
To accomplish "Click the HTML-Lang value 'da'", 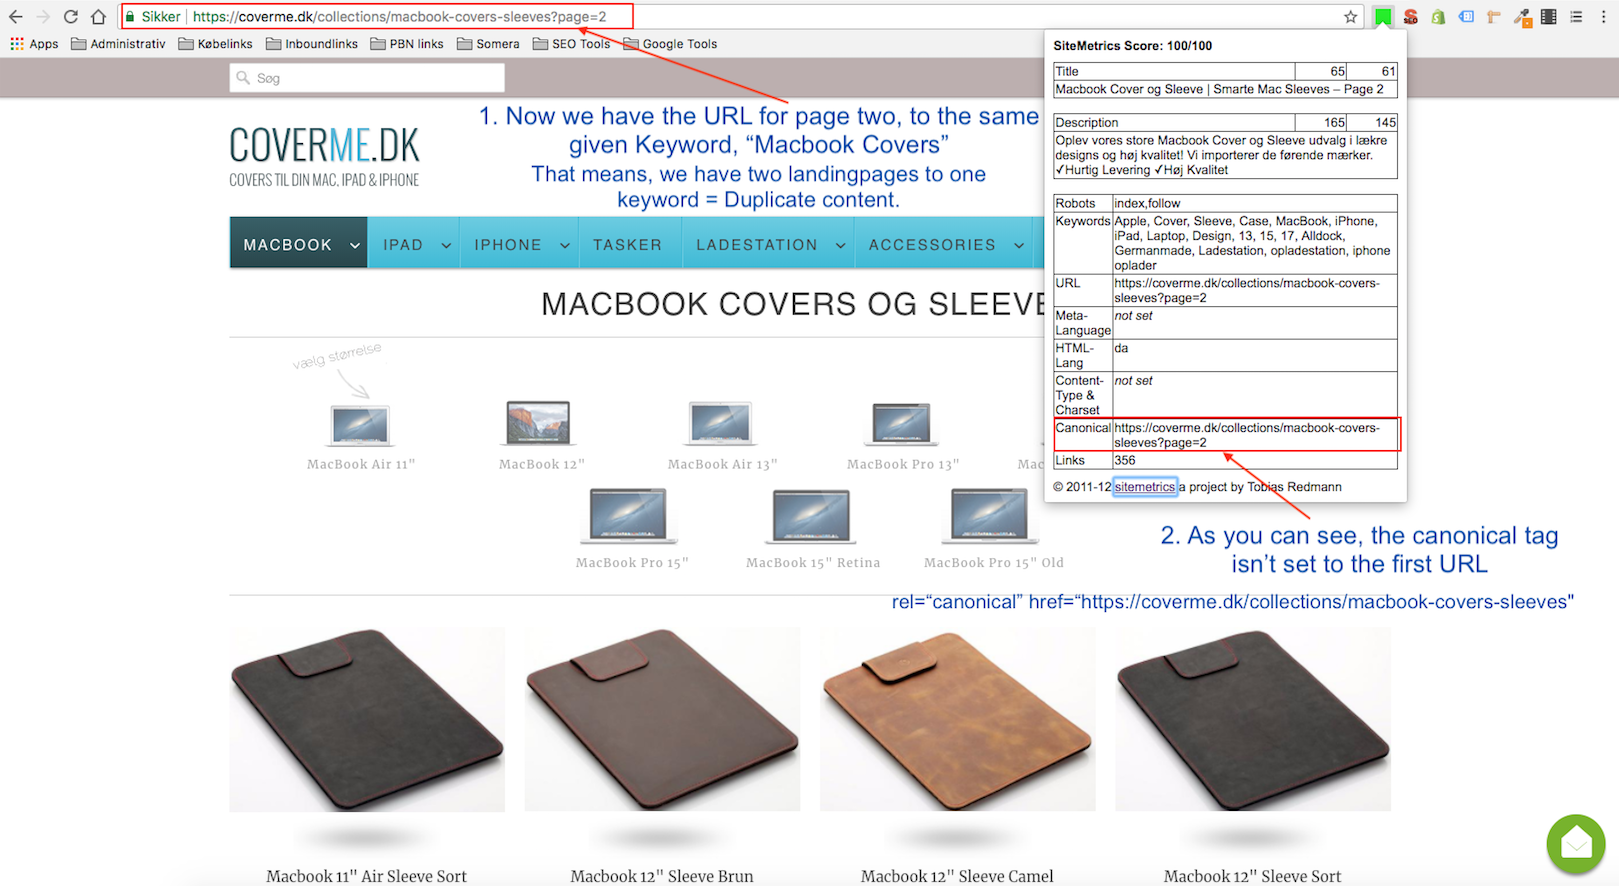I will pos(1121,348).
